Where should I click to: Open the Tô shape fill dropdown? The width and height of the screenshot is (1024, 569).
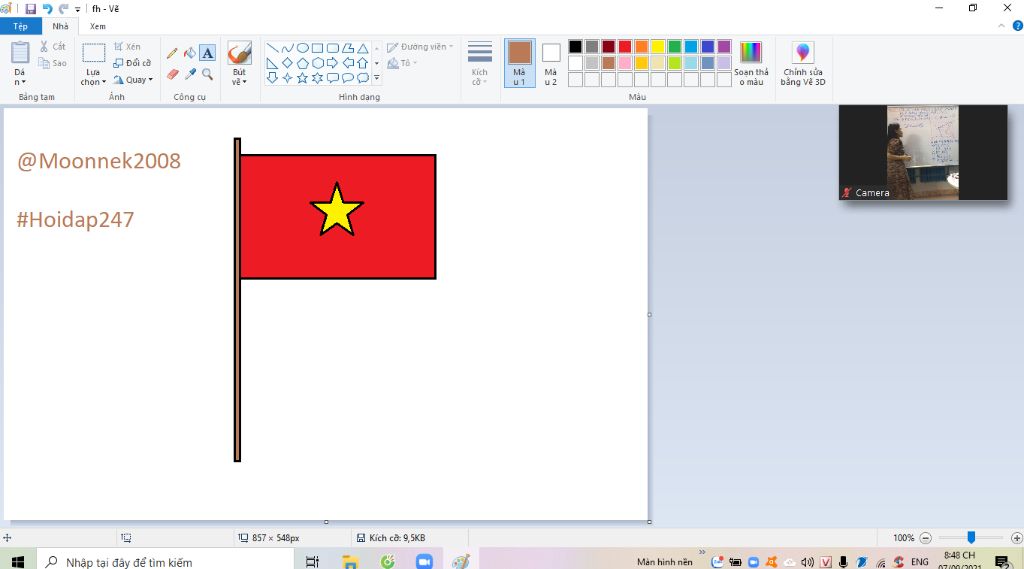pyautogui.click(x=402, y=63)
